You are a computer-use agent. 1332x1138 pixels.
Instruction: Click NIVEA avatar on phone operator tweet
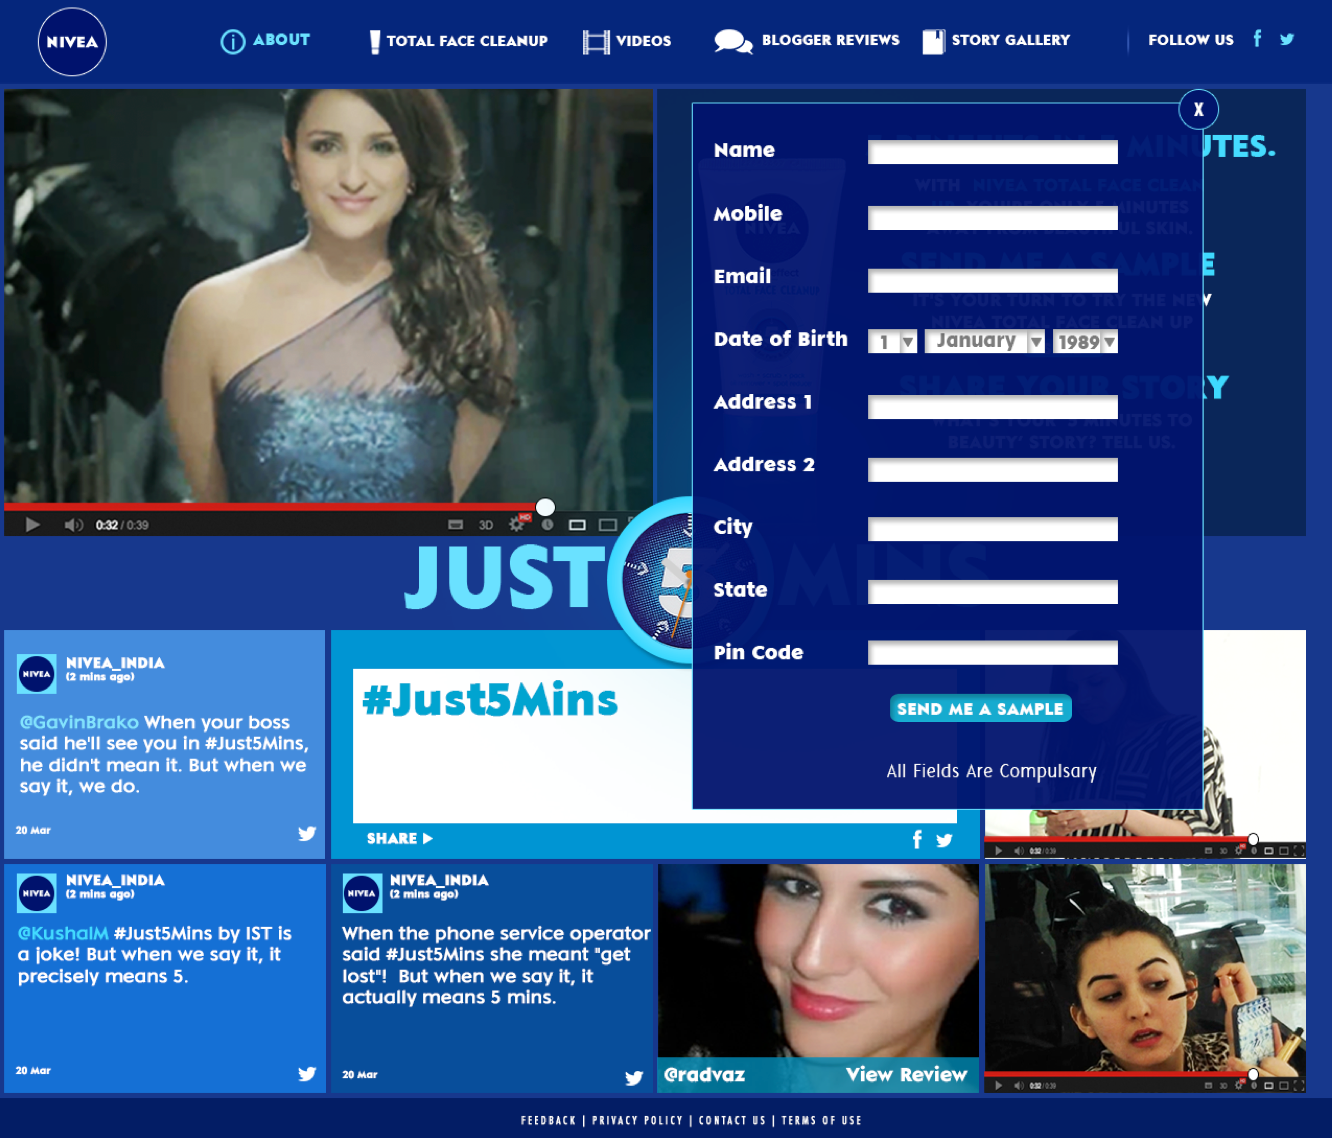pos(362,893)
